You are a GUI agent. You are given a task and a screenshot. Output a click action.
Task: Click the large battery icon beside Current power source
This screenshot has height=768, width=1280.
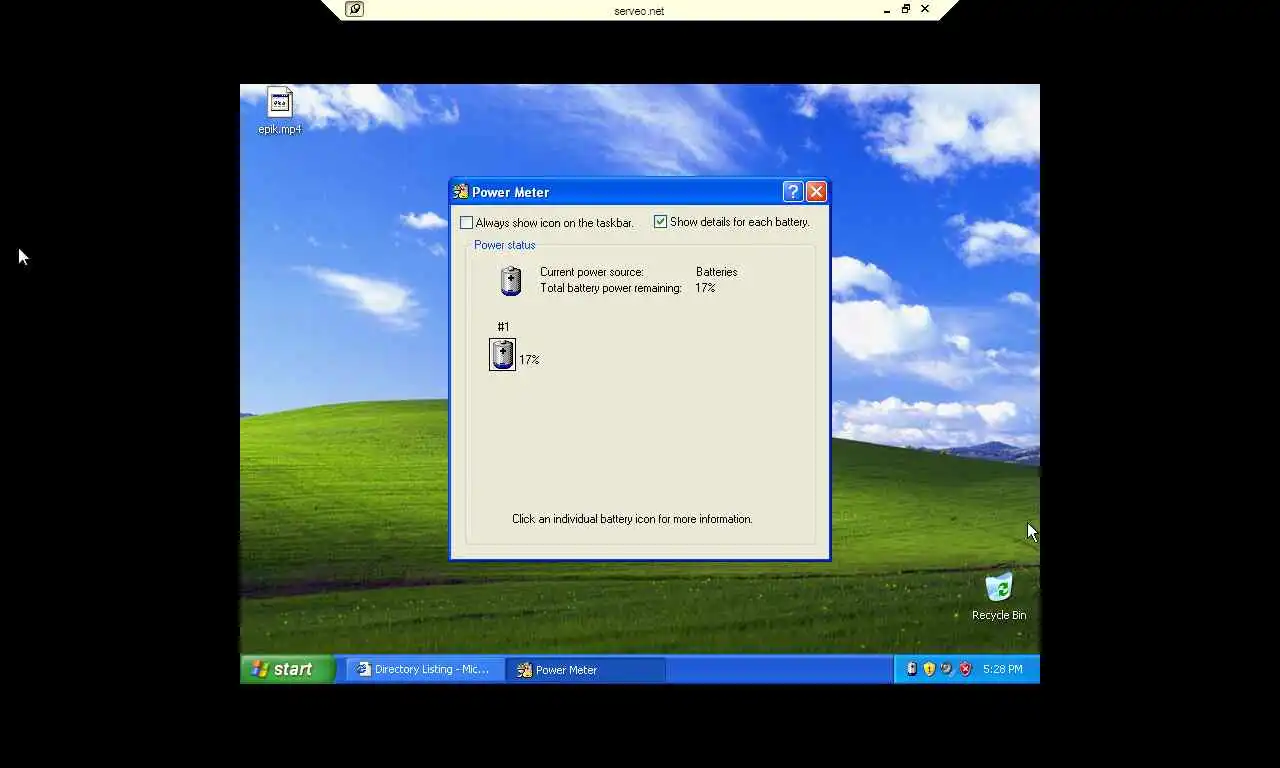click(x=511, y=281)
